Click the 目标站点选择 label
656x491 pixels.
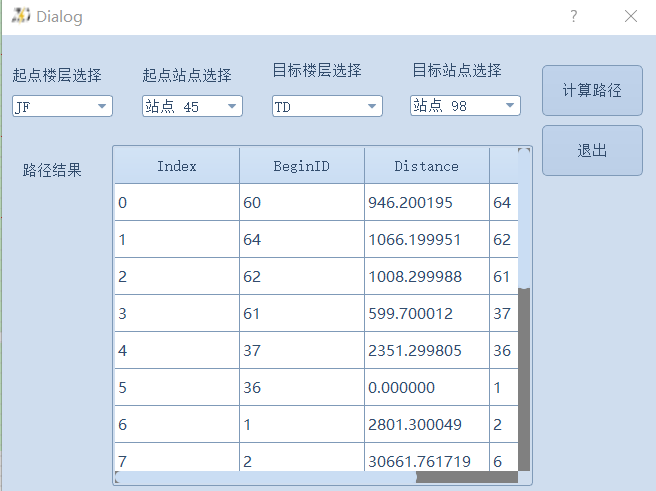pos(457,70)
